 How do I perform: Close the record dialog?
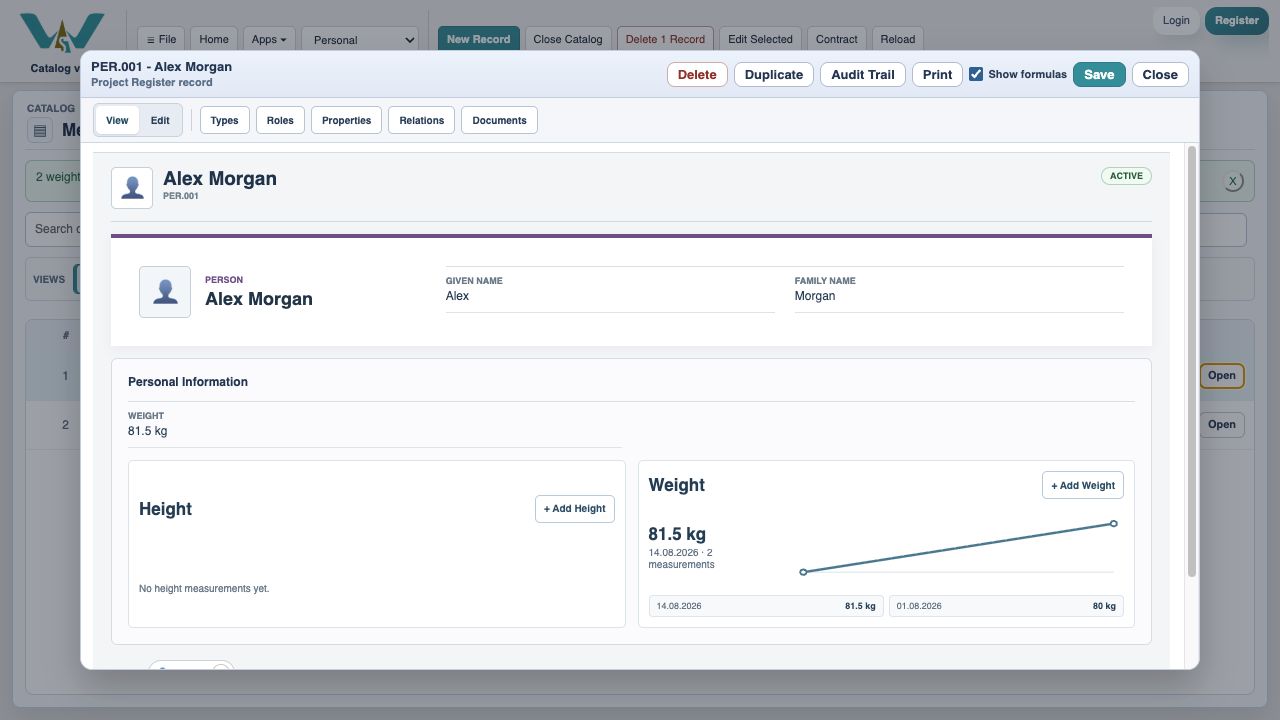(1160, 74)
